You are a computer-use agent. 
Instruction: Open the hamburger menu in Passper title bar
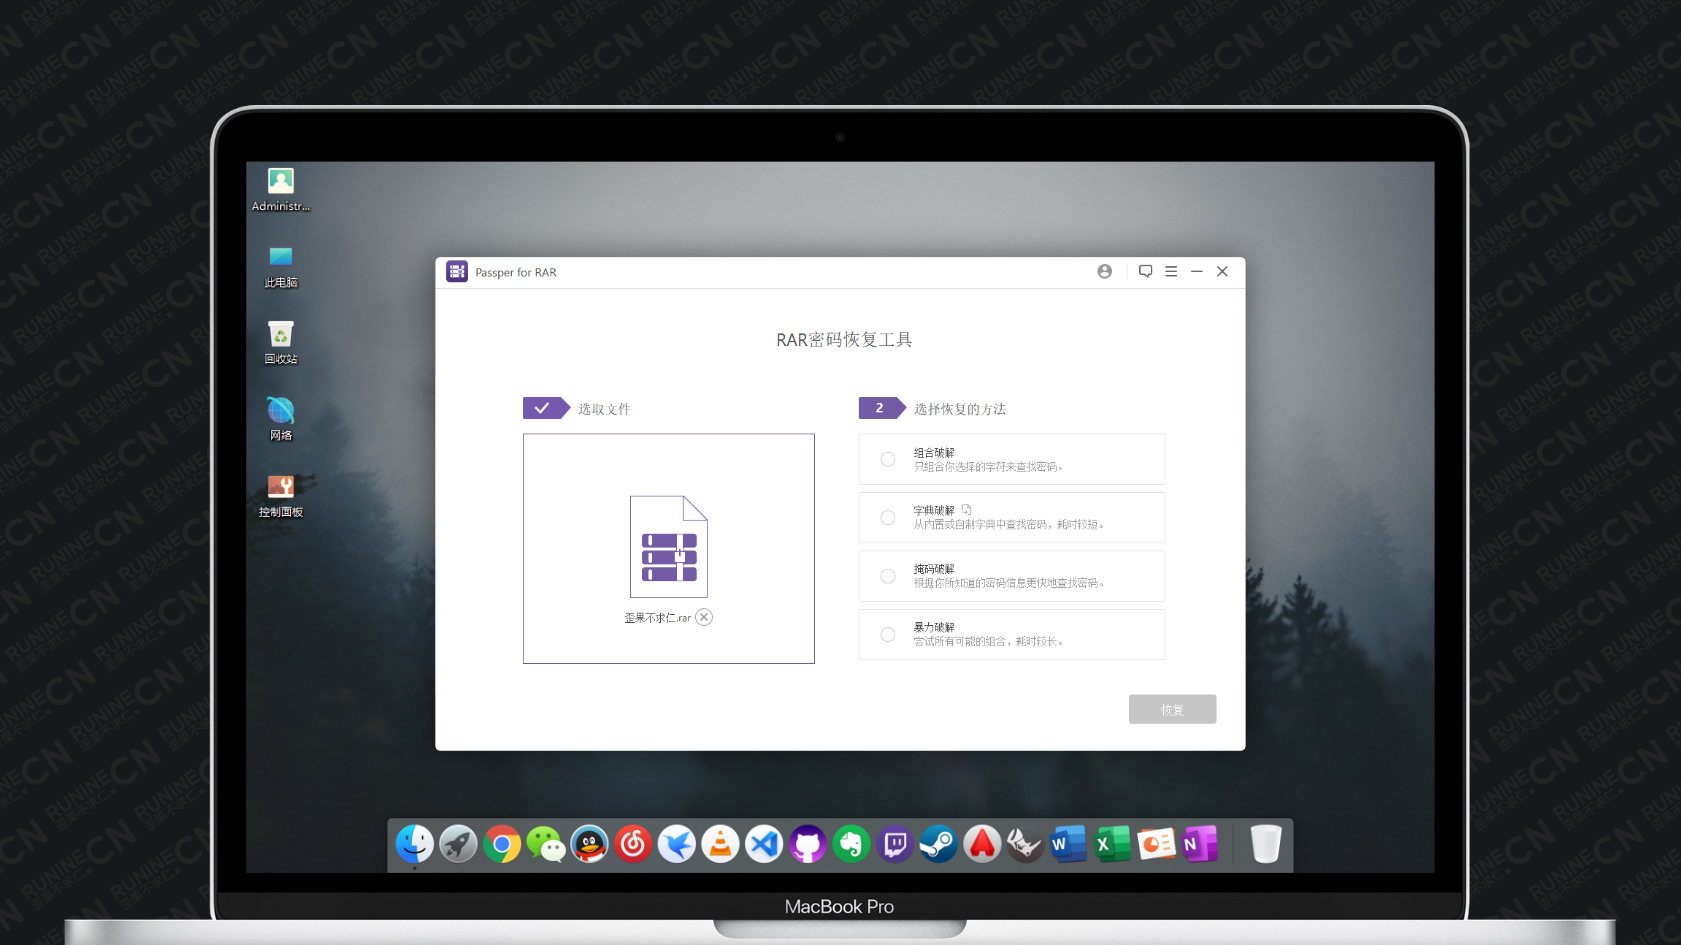pyautogui.click(x=1171, y=271)
